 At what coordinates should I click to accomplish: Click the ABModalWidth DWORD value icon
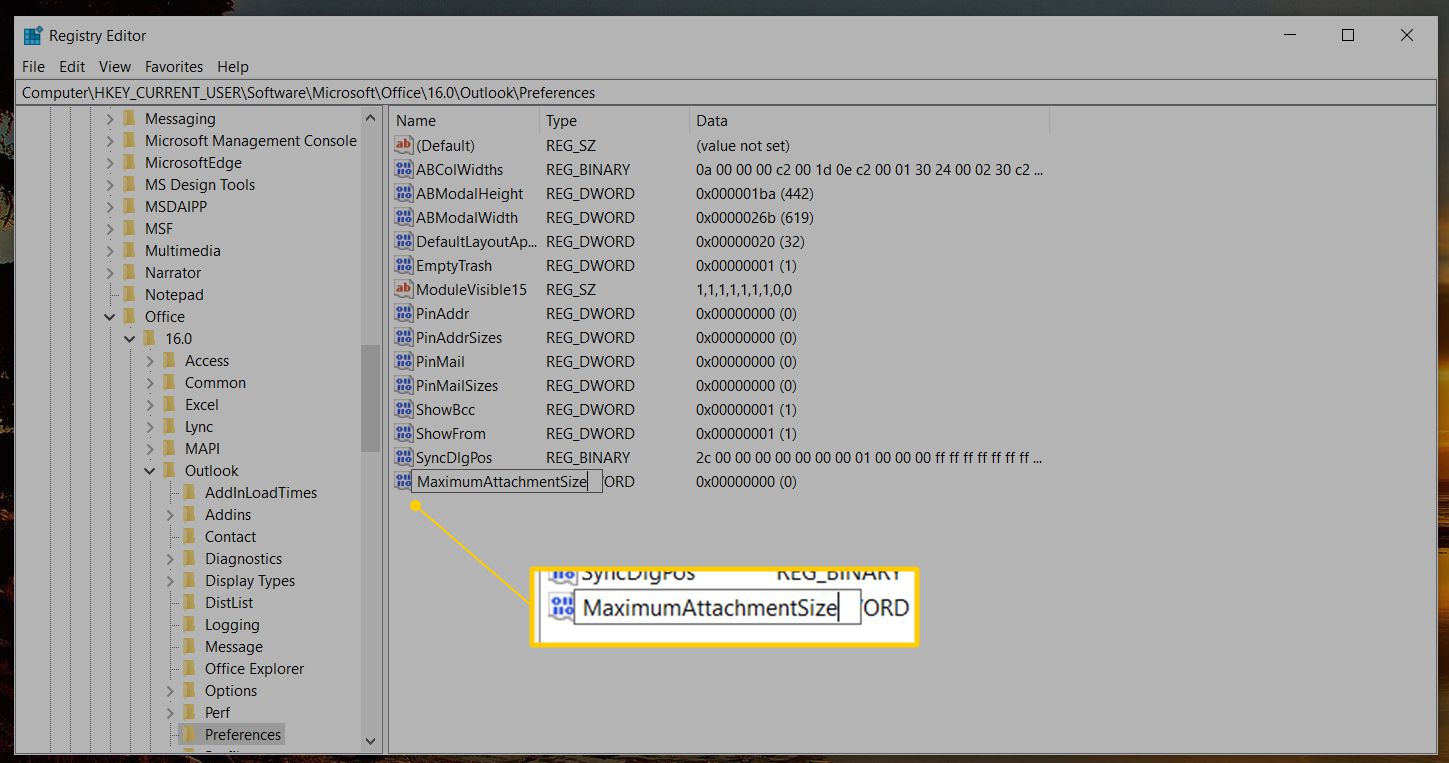point(403,217)
